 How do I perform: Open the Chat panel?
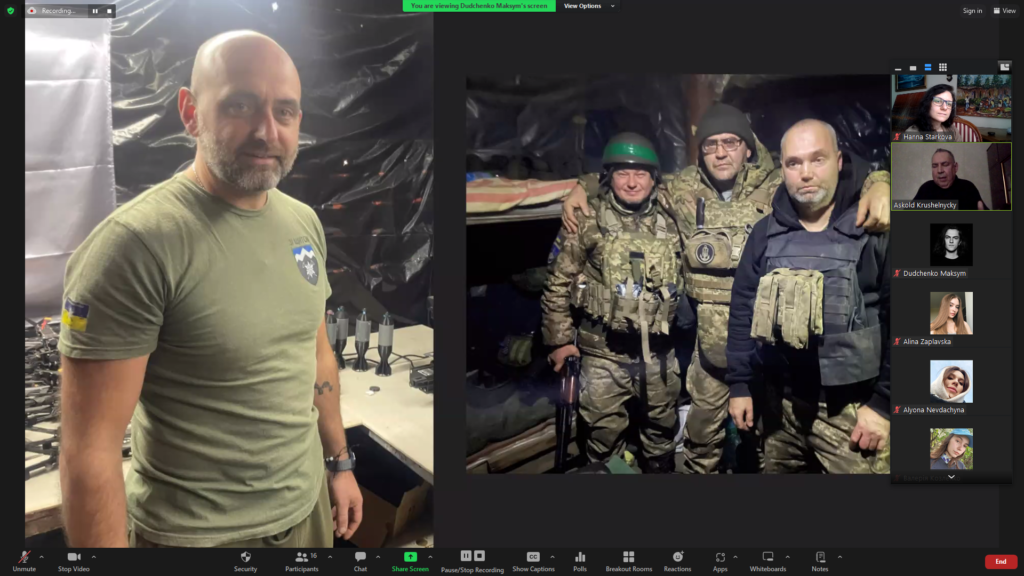360,561
